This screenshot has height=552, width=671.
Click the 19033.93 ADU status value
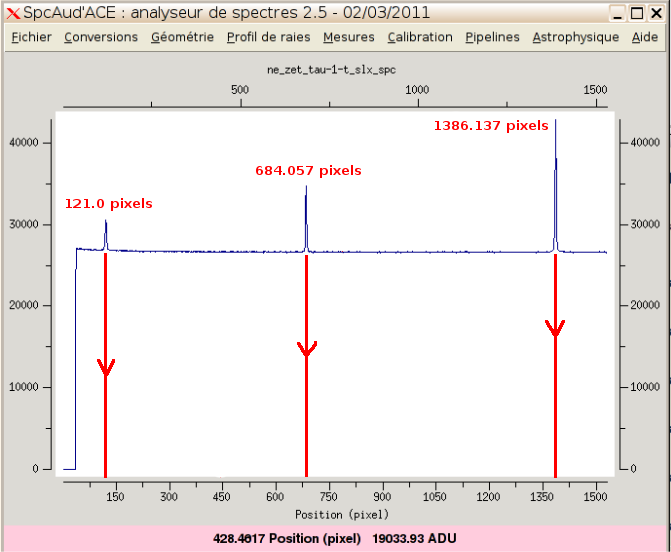click(414, 538)
